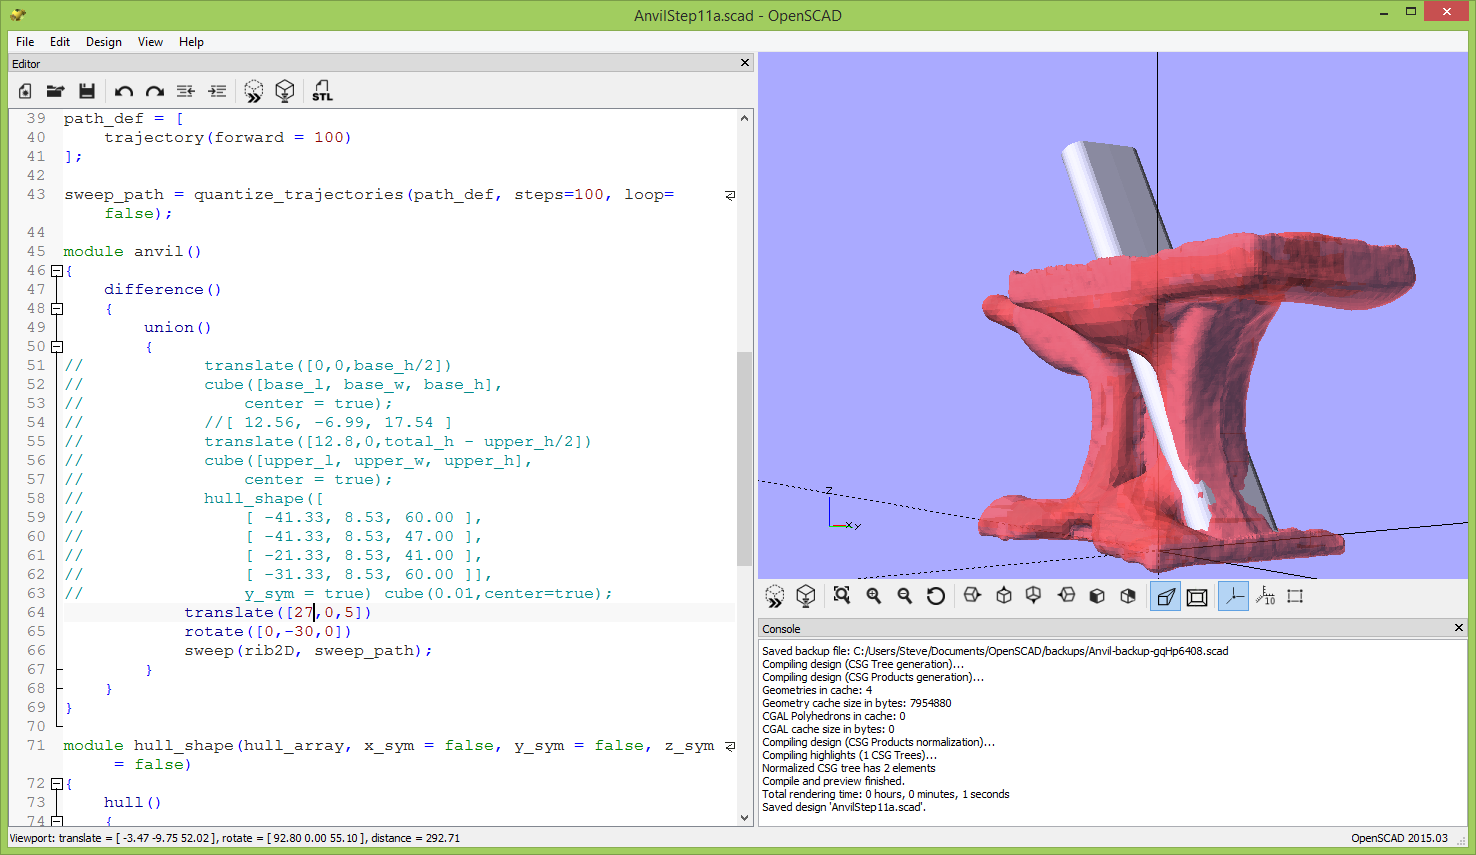Redo the edit in the editor toolbar

coord(155,91)
